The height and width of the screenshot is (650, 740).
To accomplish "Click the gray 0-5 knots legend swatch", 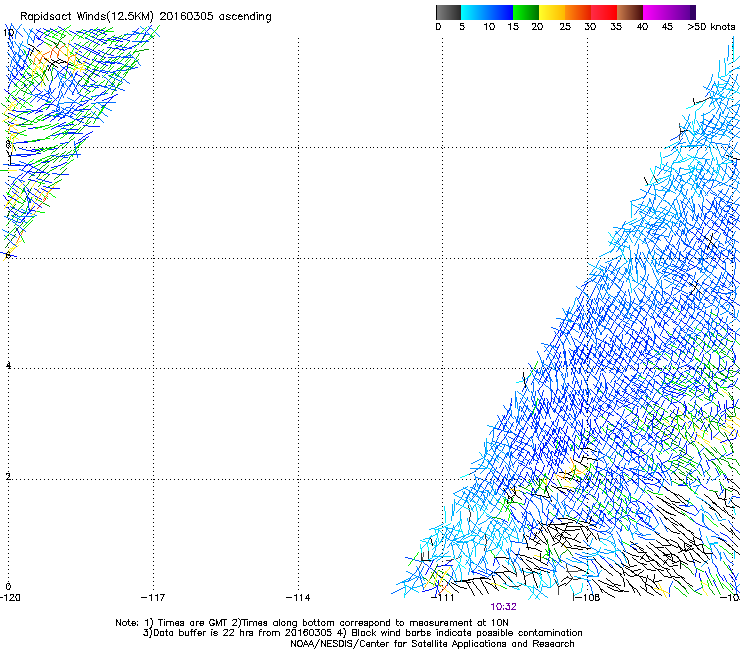I will click(448, 12).
